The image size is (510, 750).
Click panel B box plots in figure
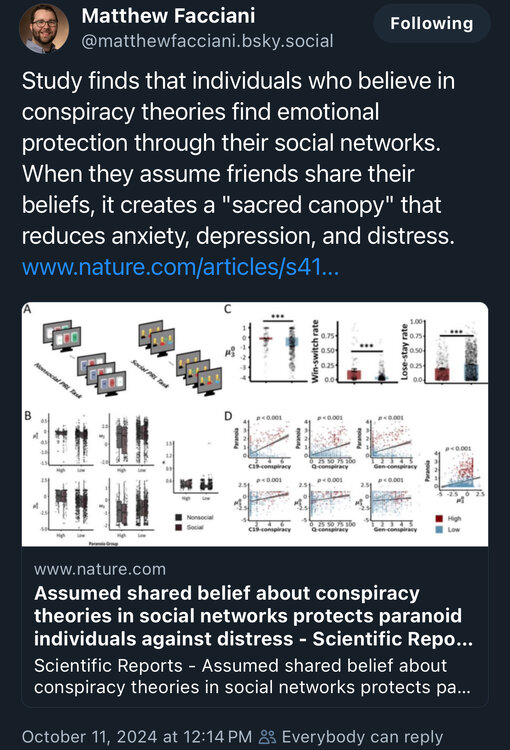pos(123,477)
